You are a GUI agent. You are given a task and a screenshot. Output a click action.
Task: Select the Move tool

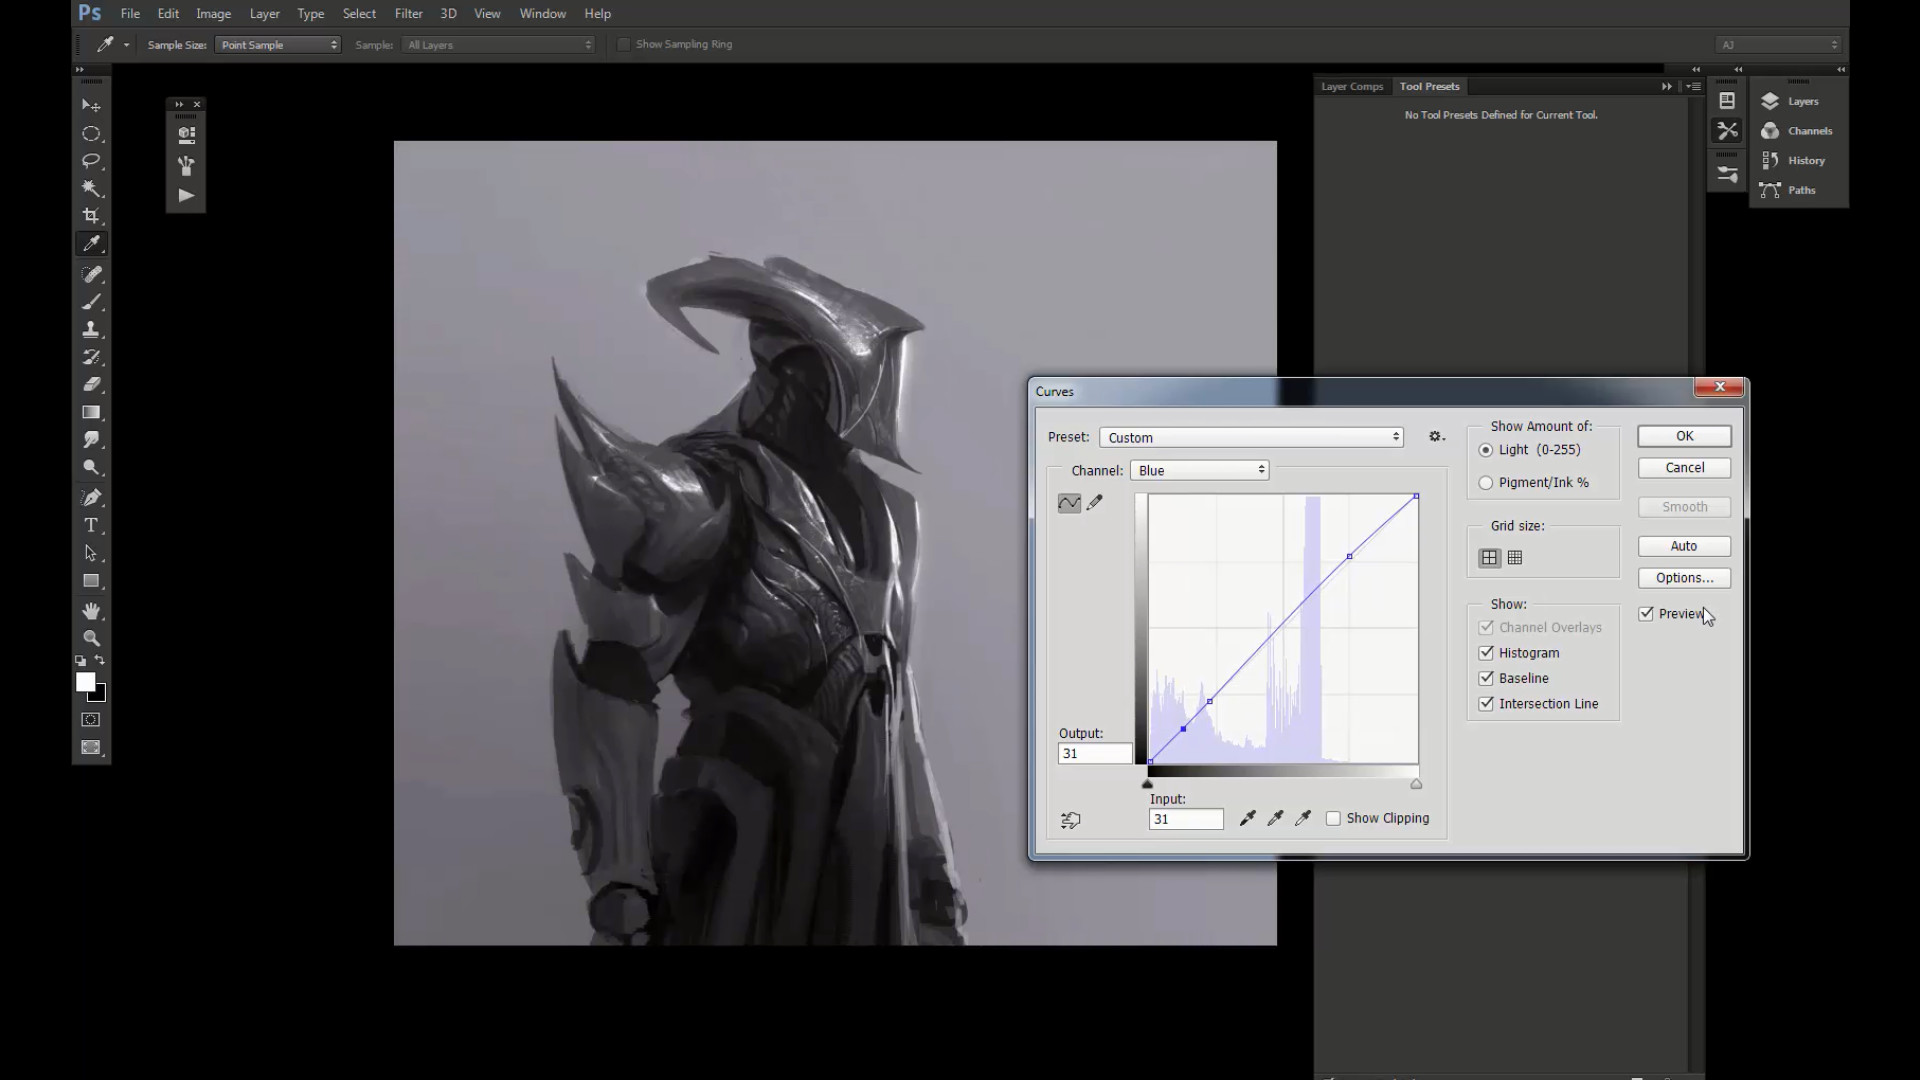click(91, 105)
